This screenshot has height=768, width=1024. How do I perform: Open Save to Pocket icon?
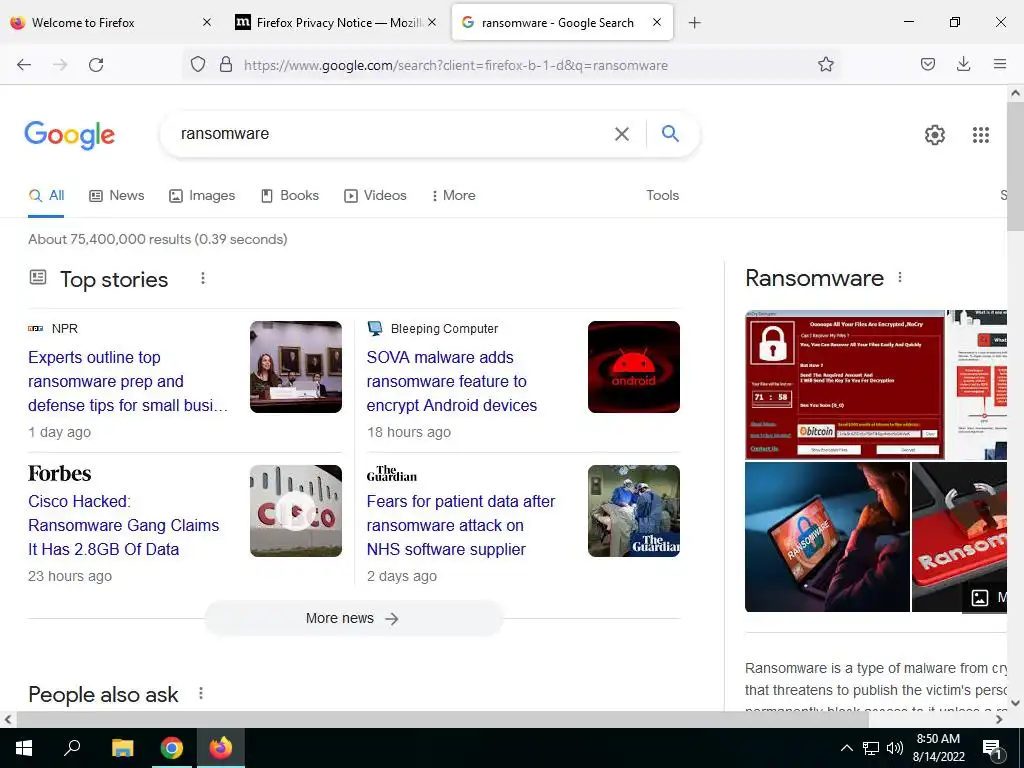tap(927, 64)
